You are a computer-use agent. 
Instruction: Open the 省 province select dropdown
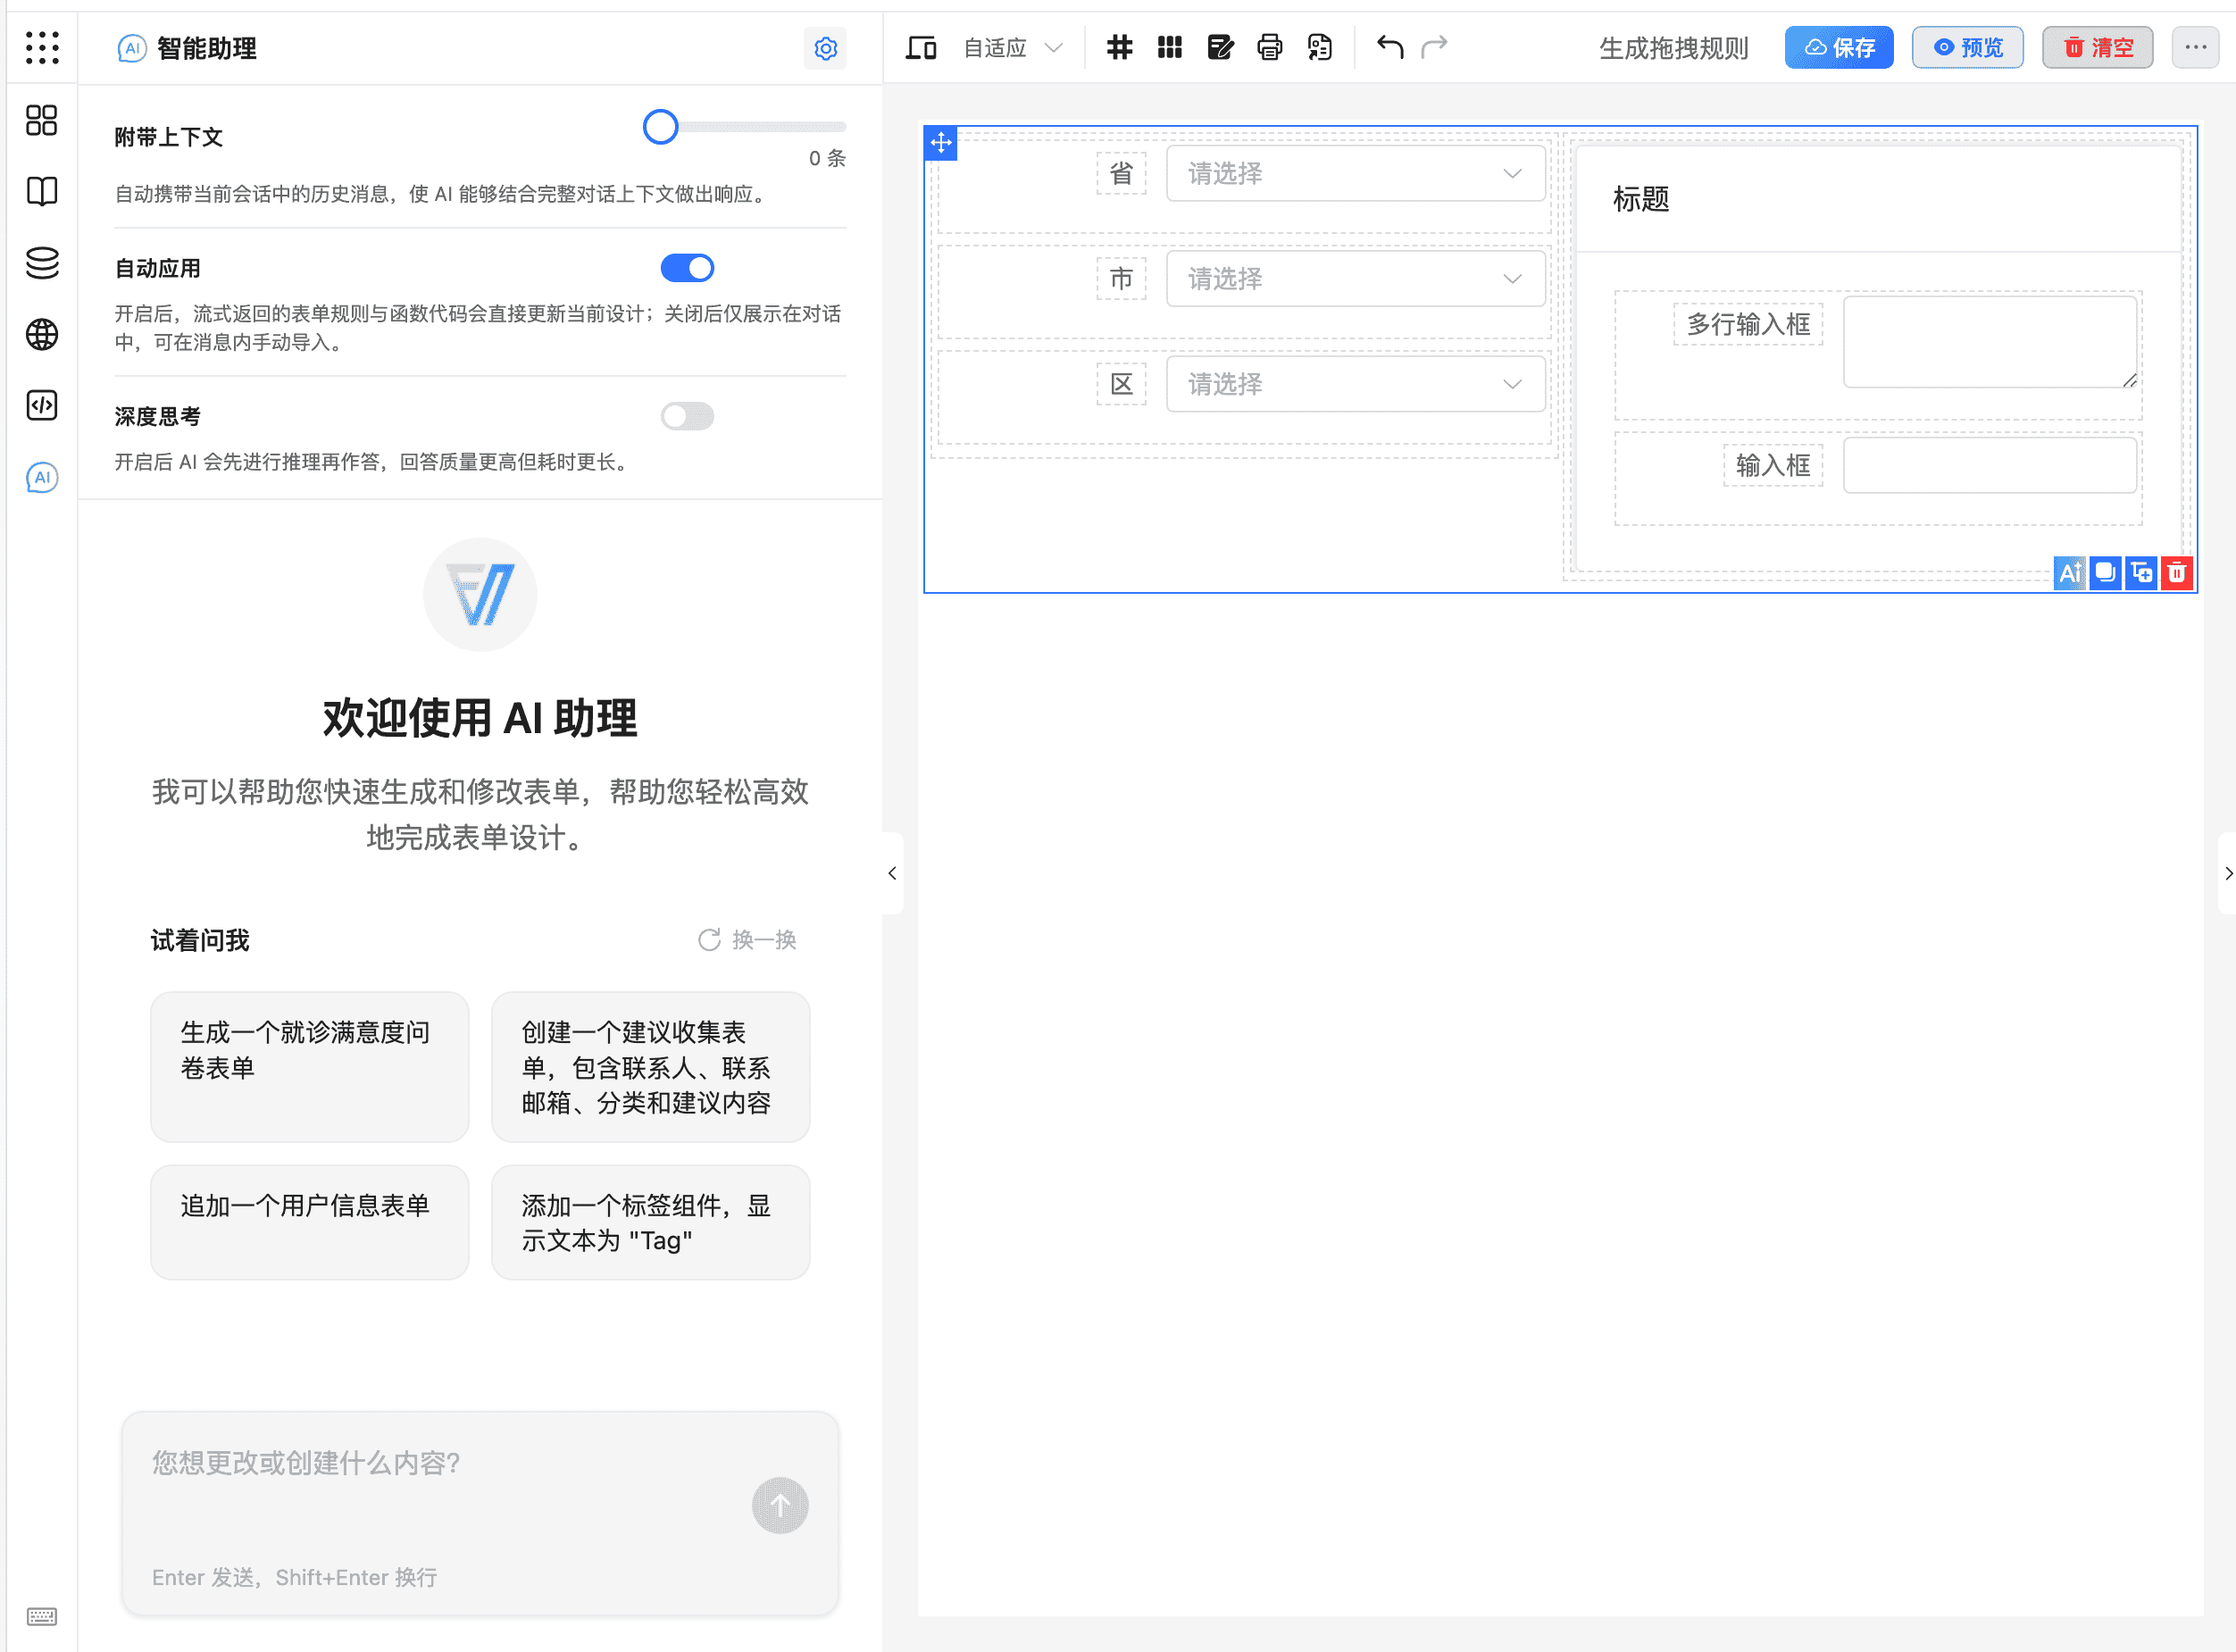(x=1355, y=173)
